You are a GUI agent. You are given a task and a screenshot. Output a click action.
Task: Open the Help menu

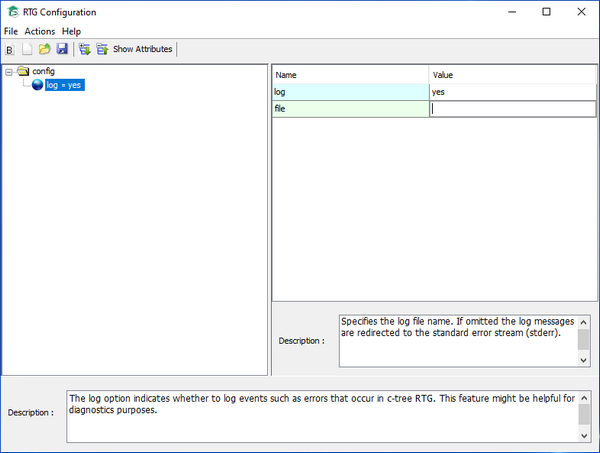tap(71, 31)
